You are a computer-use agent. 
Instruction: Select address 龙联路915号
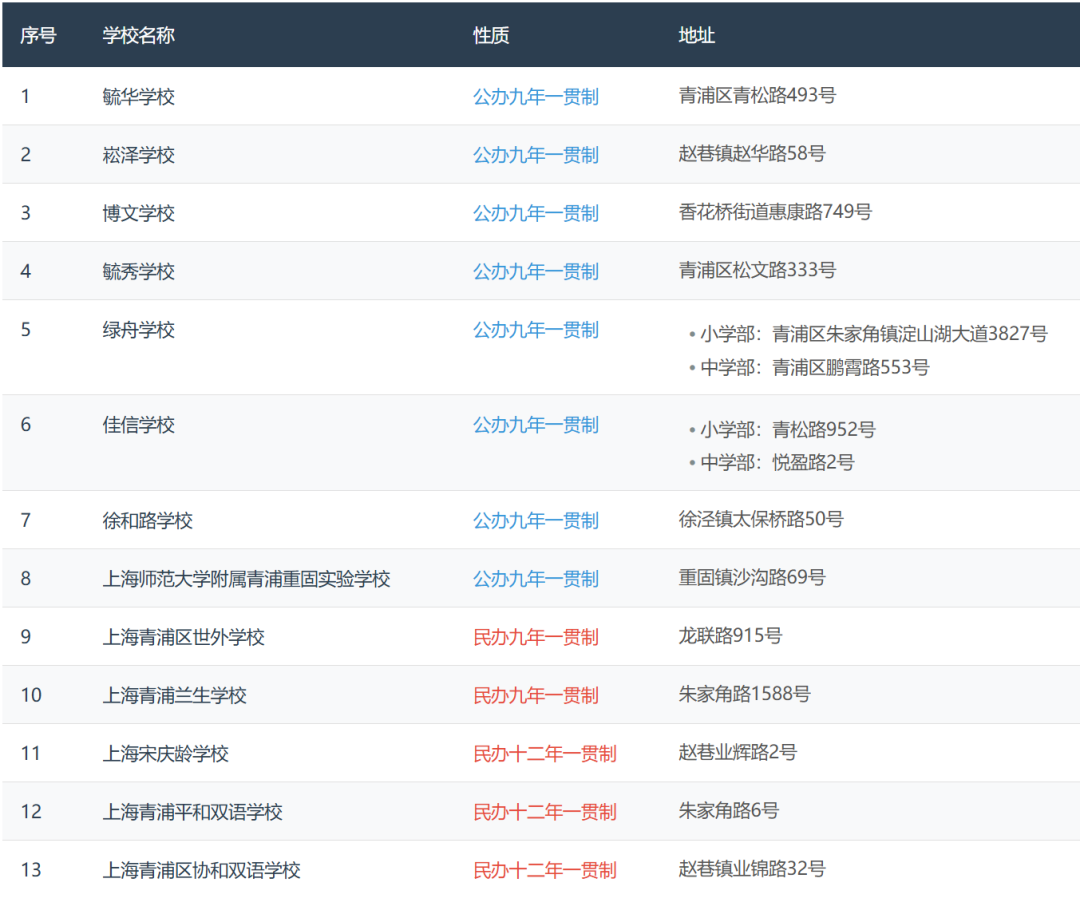click(x=730, y=635)
